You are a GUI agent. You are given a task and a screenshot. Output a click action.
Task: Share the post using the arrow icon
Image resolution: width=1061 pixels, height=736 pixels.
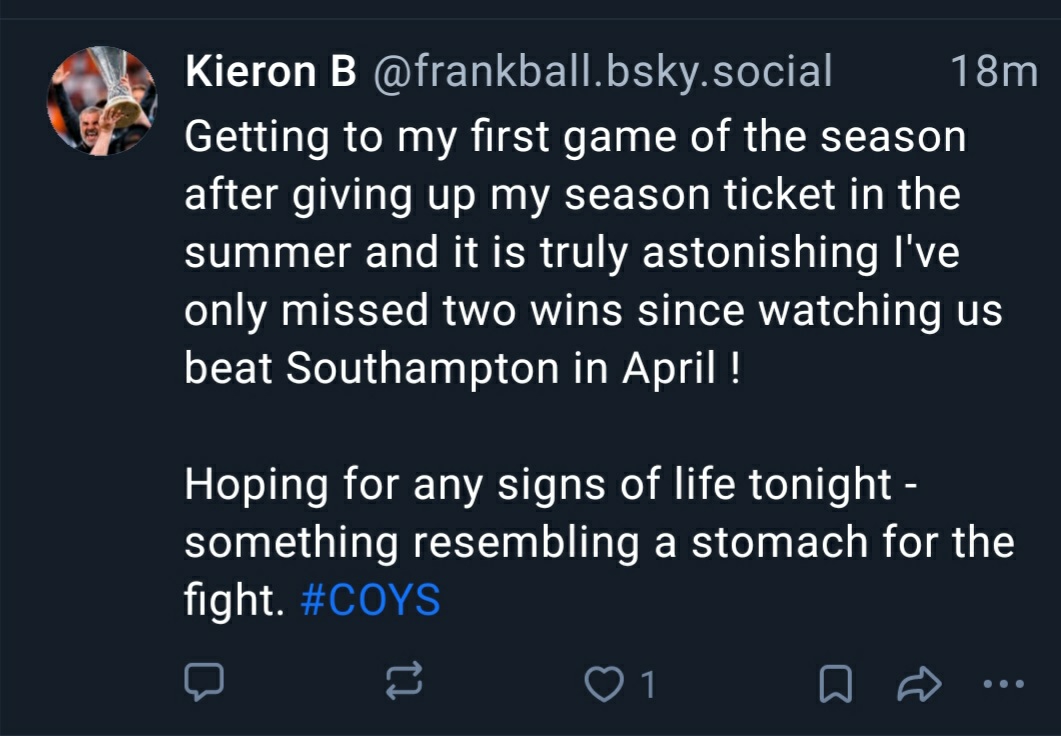coord(919,684)
